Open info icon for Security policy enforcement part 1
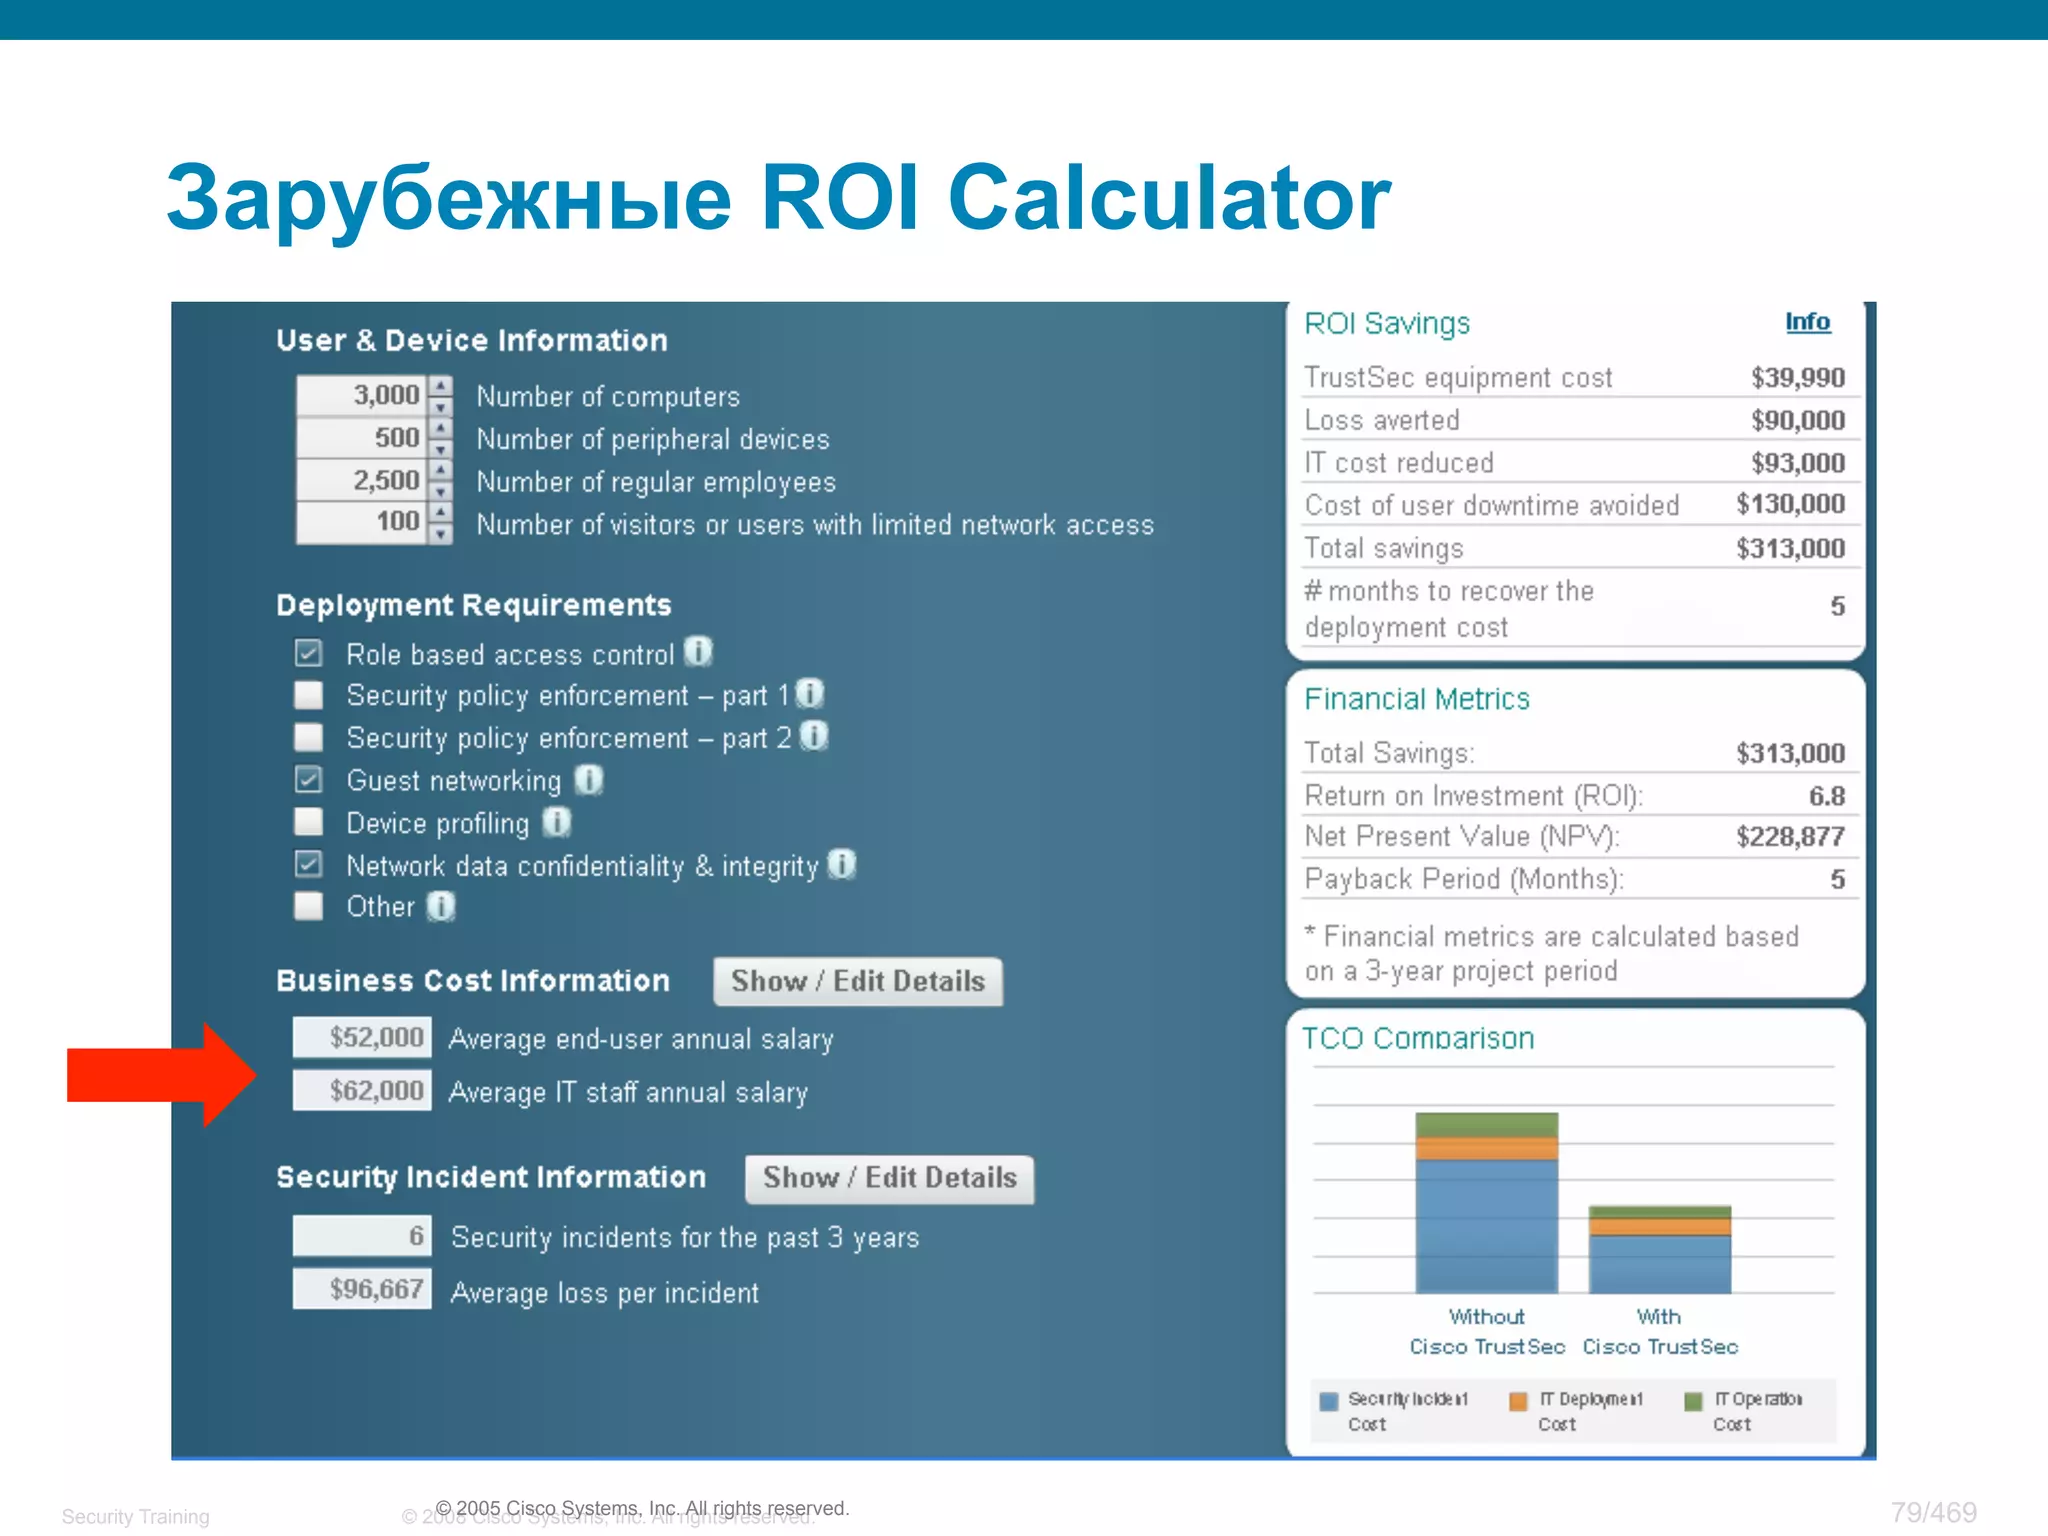 click(x=809, y=693)
